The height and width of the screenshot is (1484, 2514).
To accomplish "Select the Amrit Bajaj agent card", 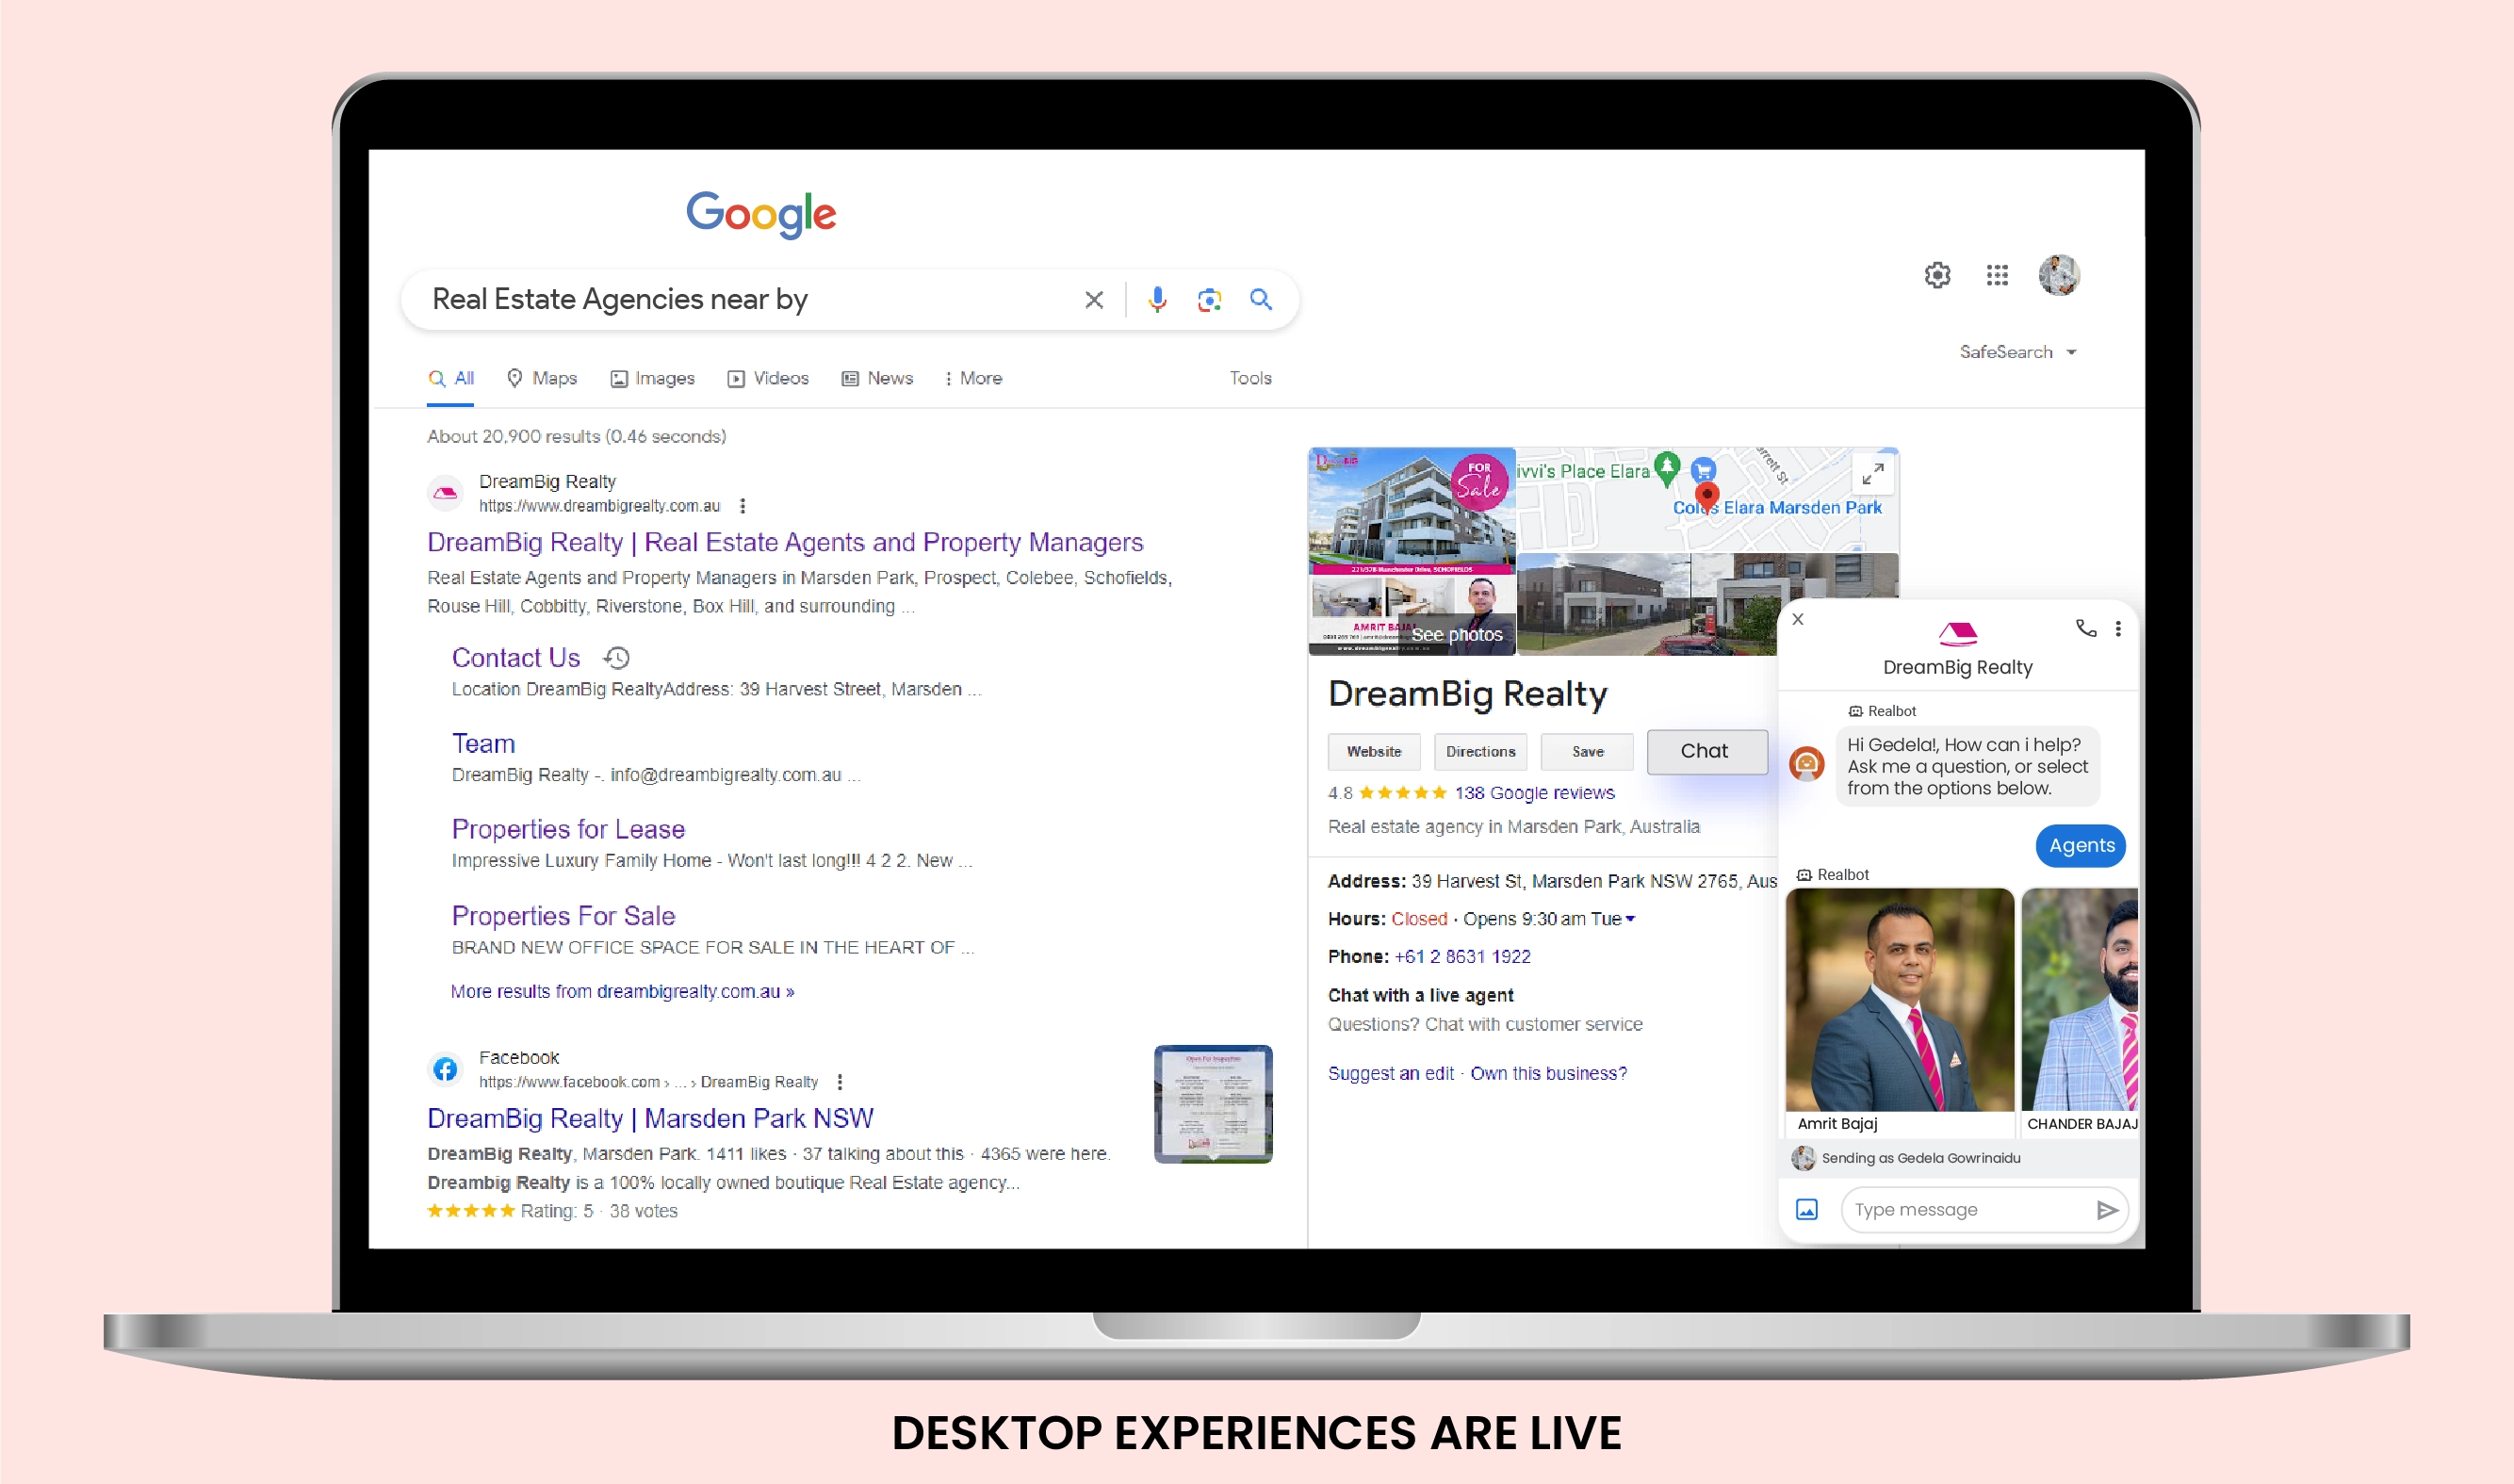I will (1899, 1010).
